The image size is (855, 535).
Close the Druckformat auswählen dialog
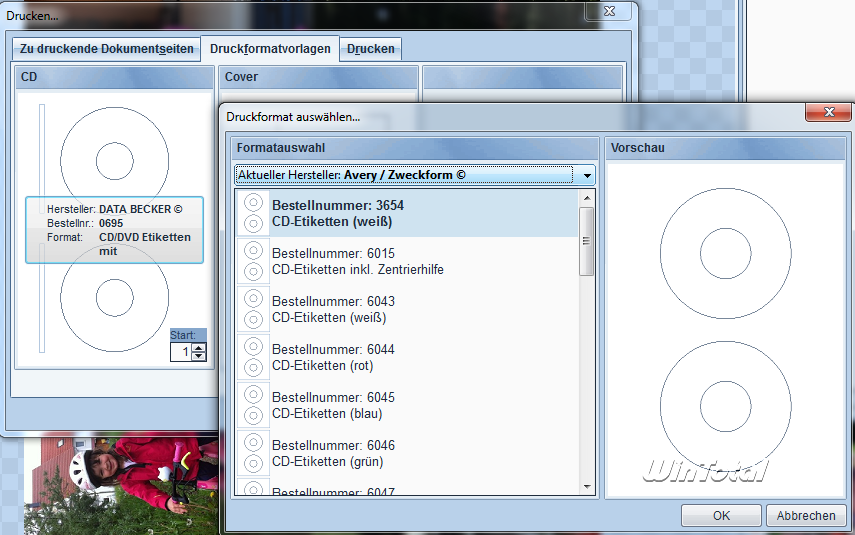click(829, 112)
